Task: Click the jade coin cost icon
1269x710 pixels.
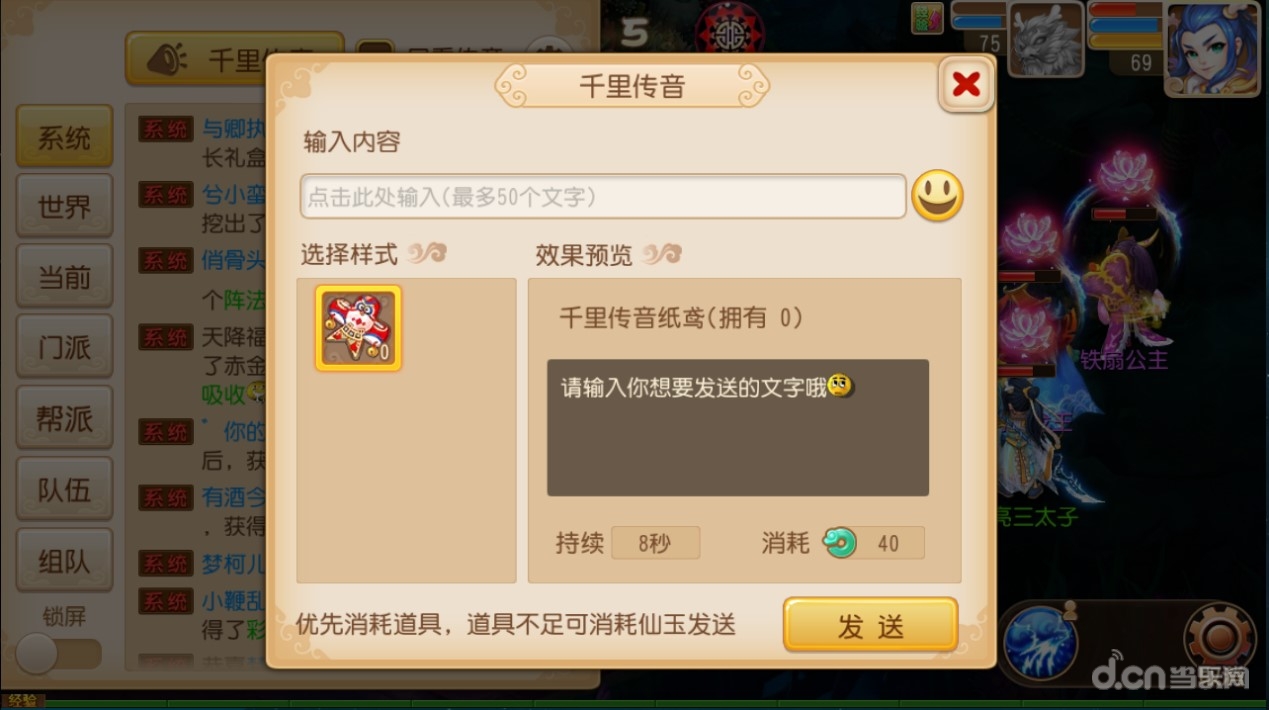Action: click(x=839, y=543)
